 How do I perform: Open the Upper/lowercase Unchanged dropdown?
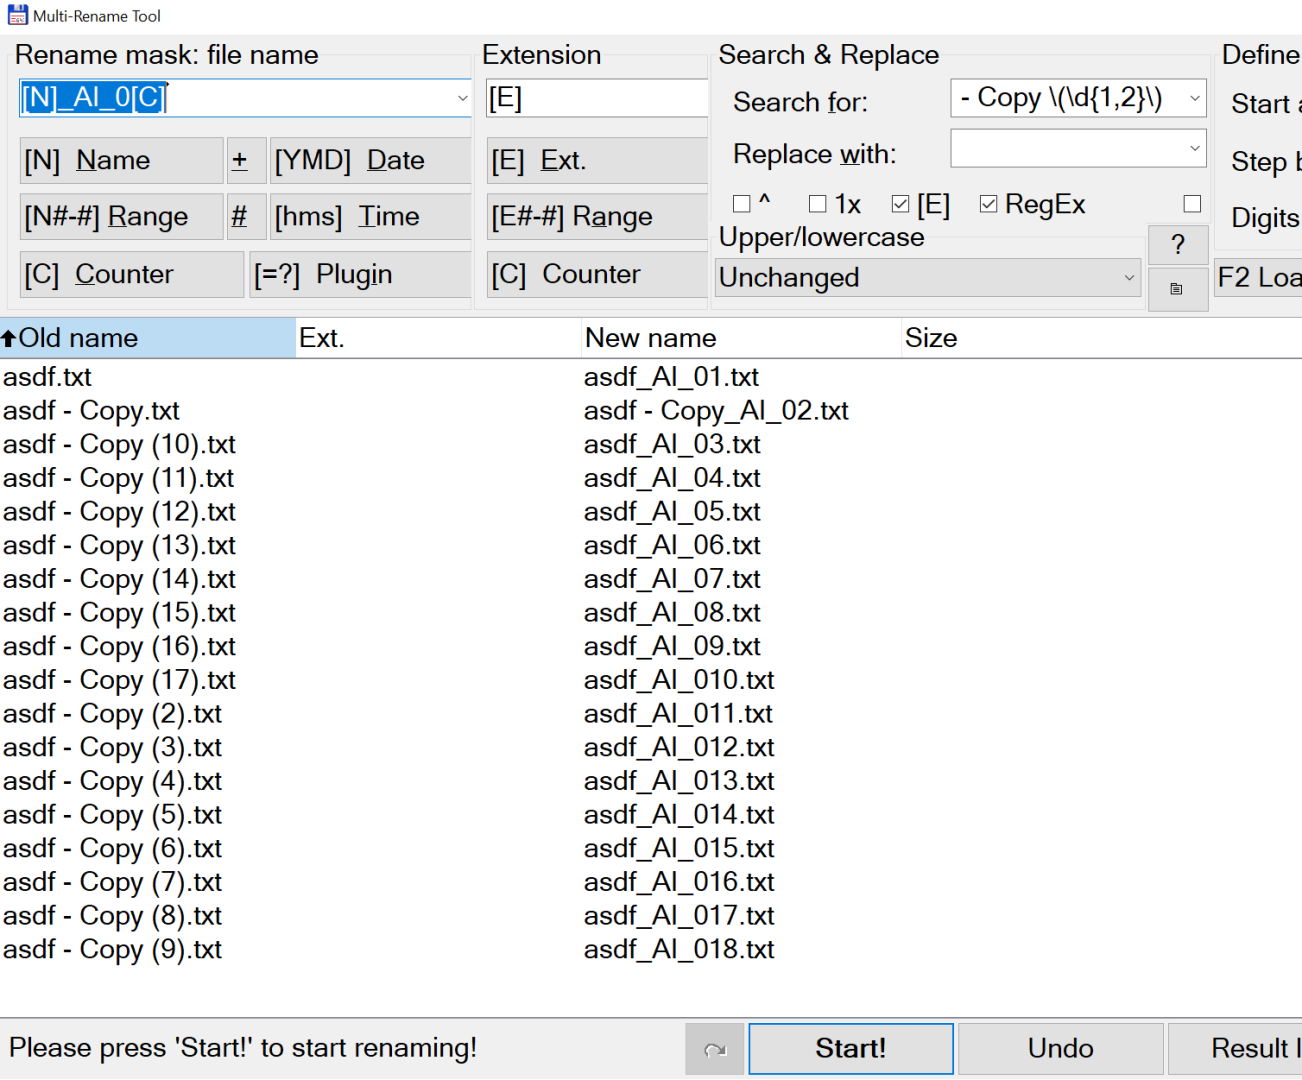click(x=929, y=278)
